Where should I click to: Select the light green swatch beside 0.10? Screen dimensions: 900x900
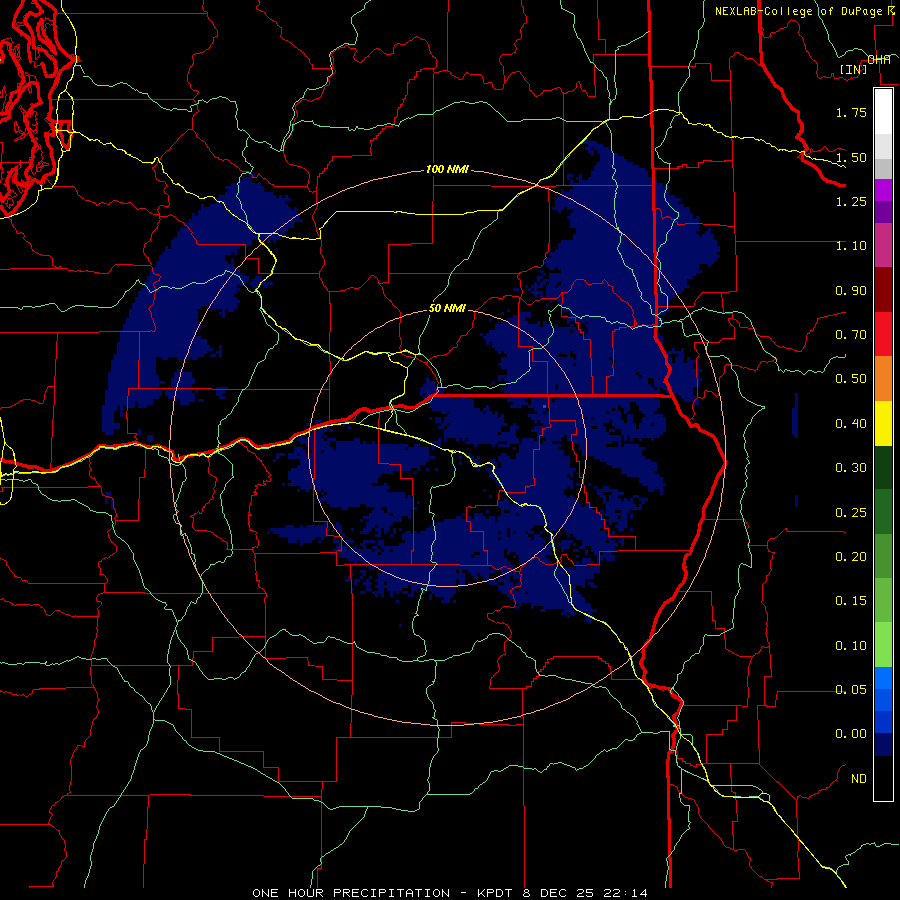[883, 645]
